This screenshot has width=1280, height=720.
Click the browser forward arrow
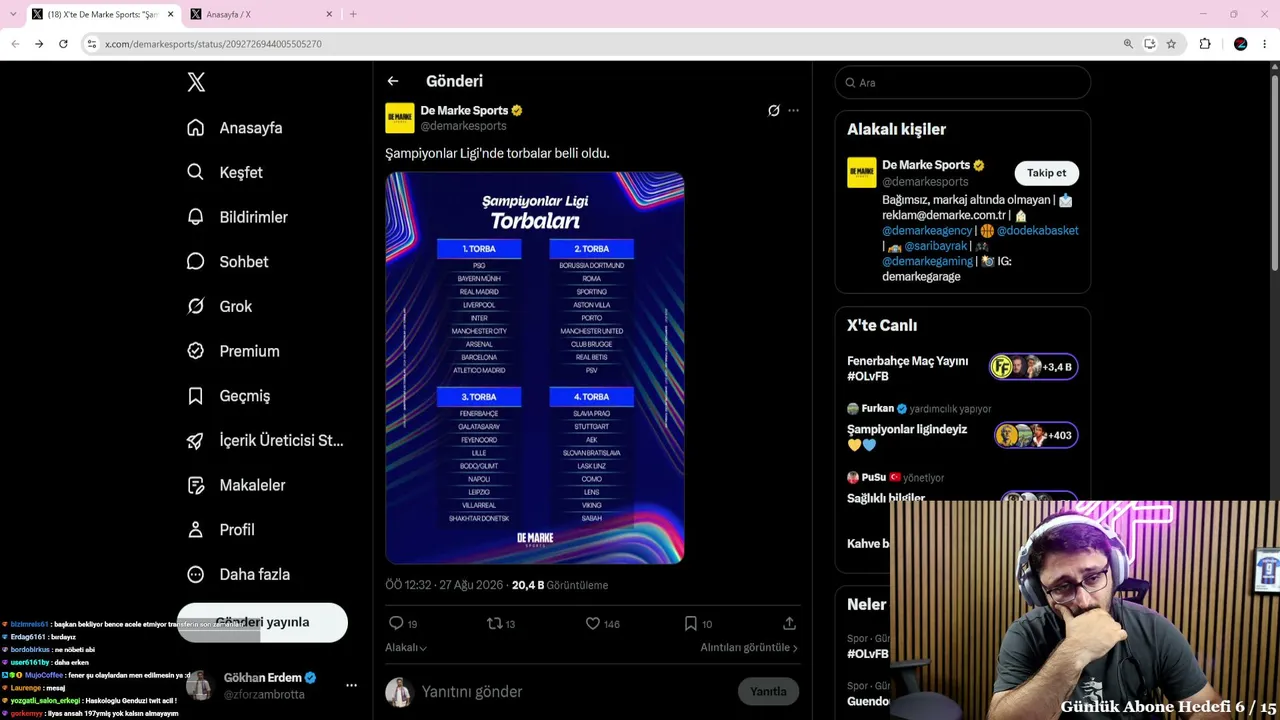click(39, 44)
